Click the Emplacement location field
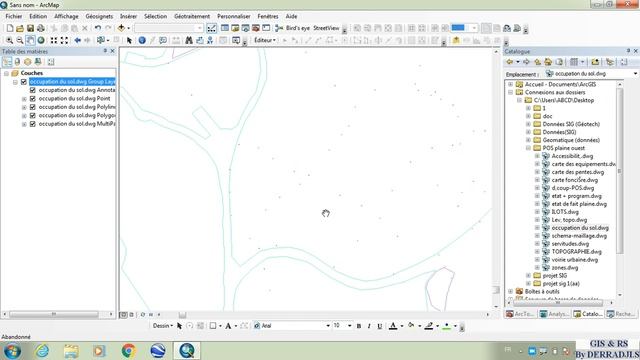This screenshot has height=360, width=640. 591,74
